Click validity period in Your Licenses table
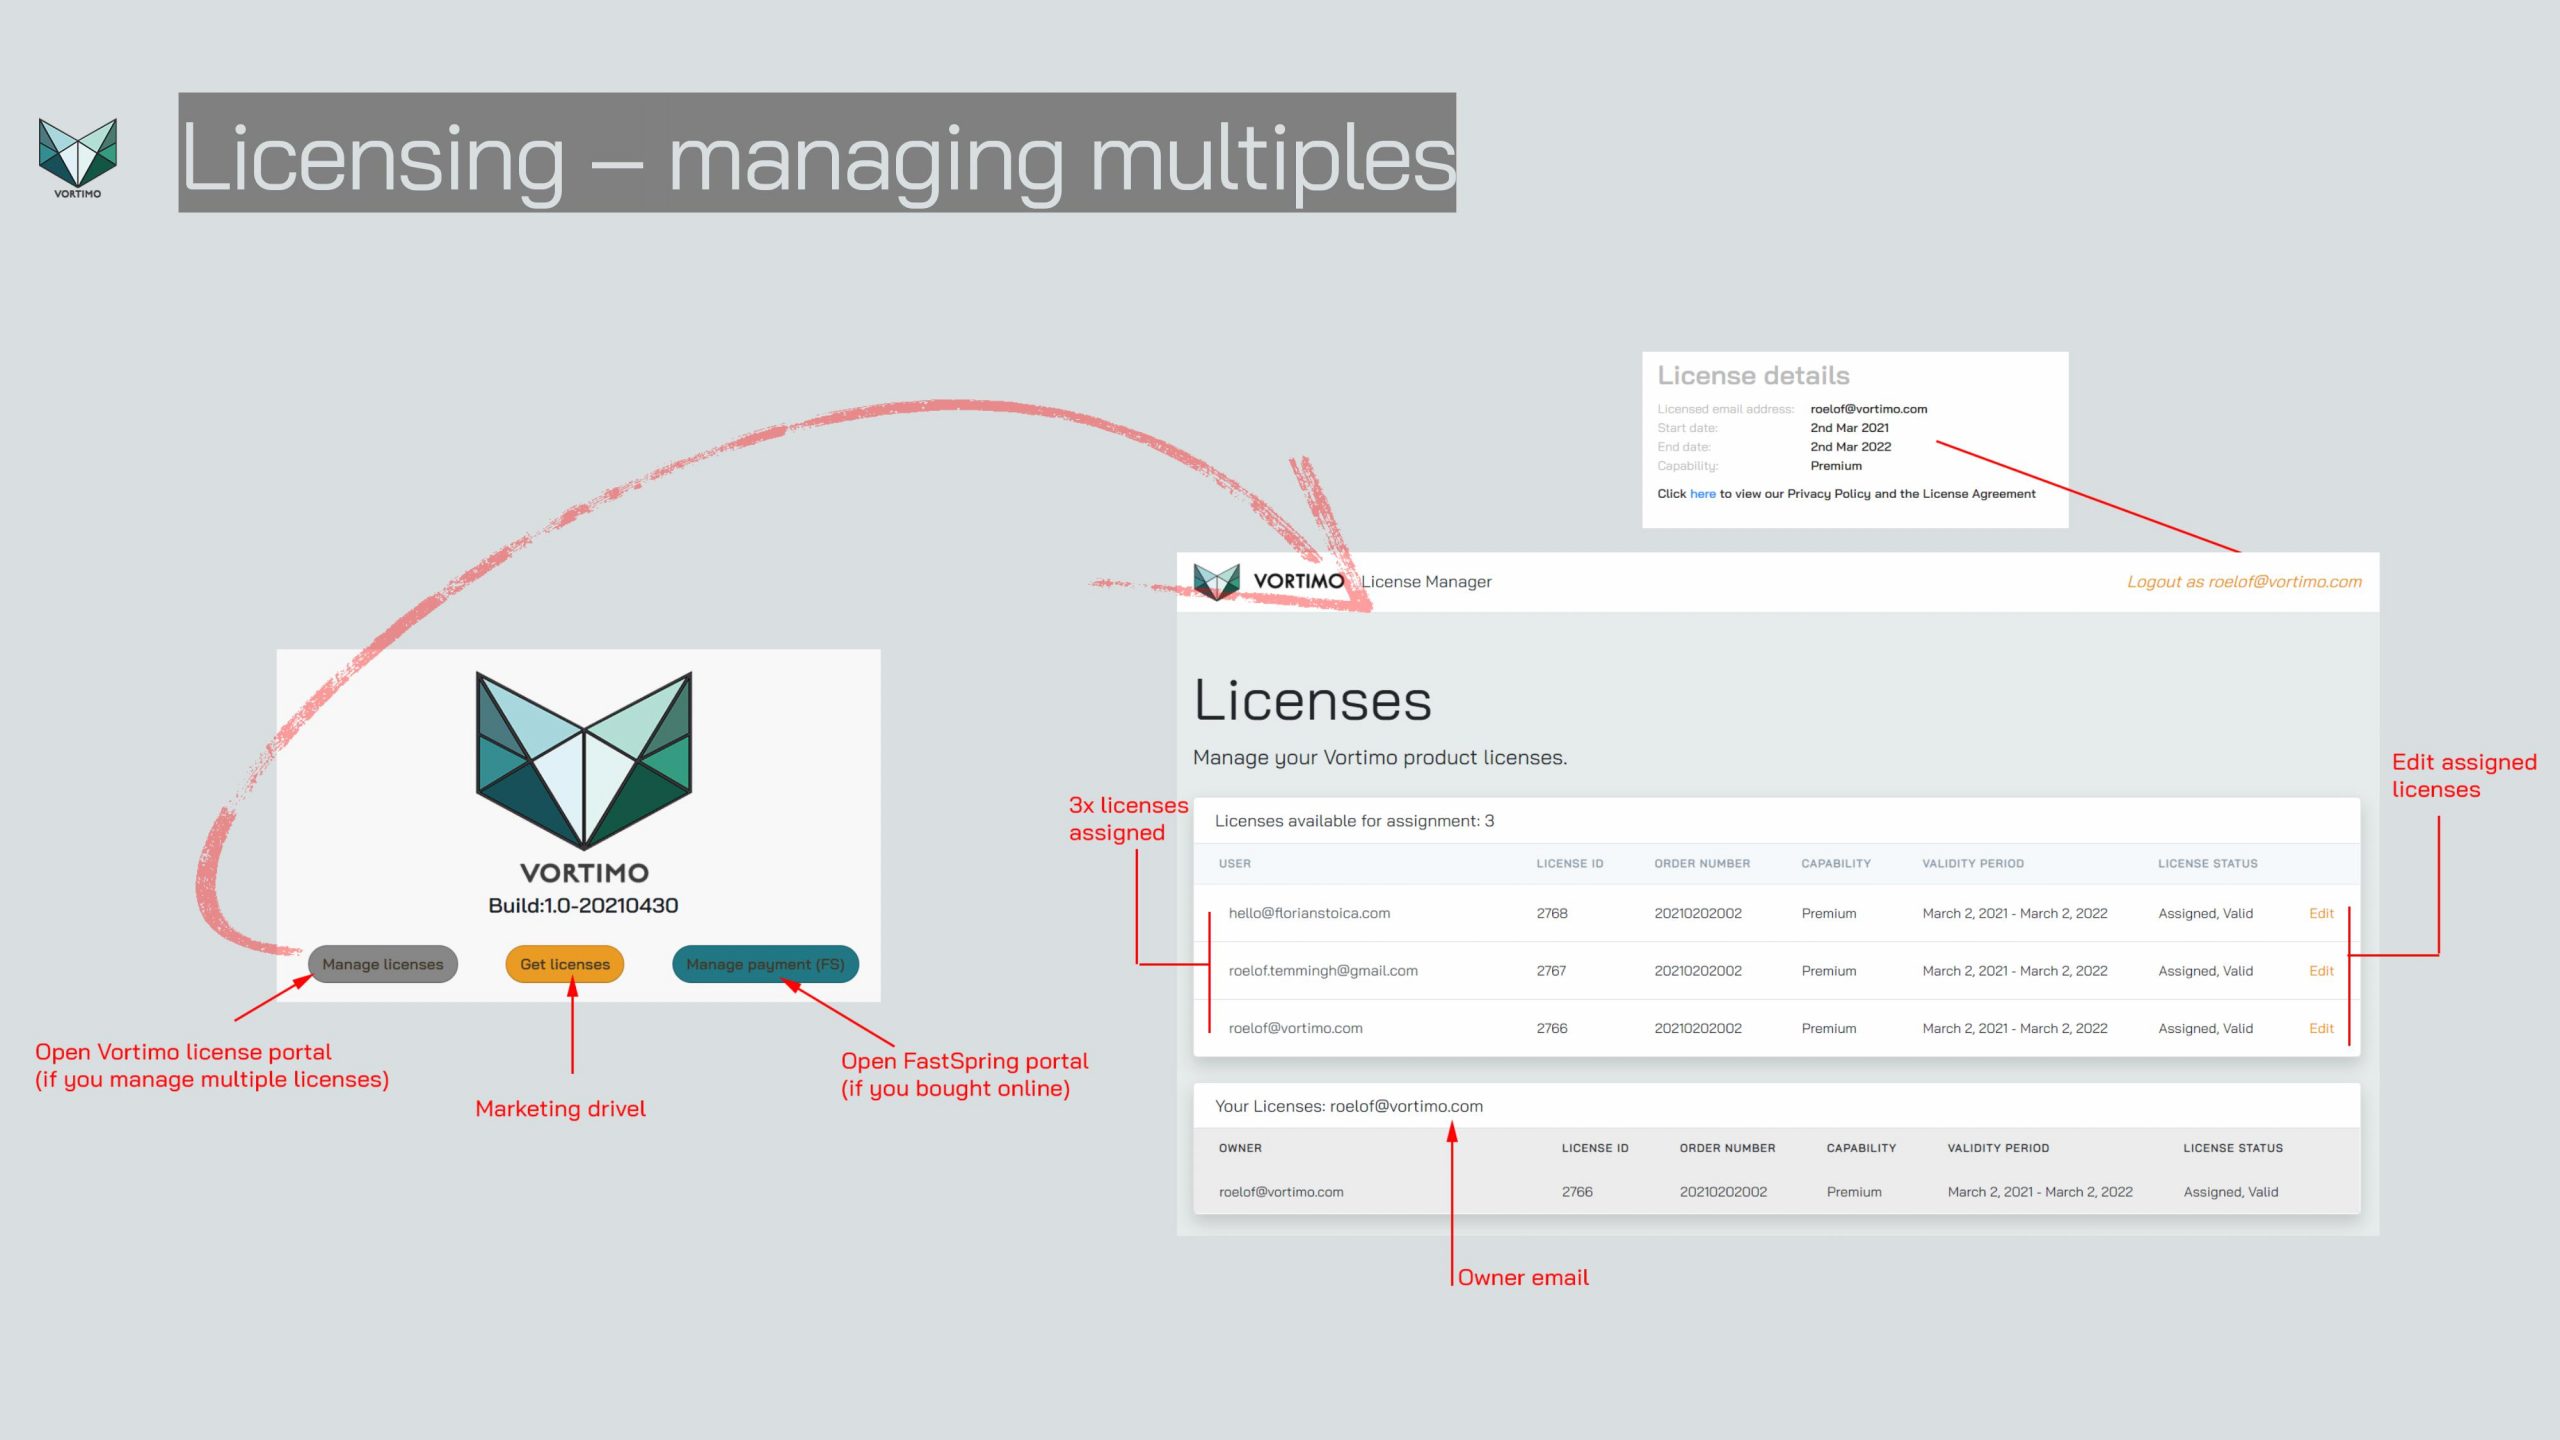The image size is (2560, 1440). [x=2040, y=1192]
